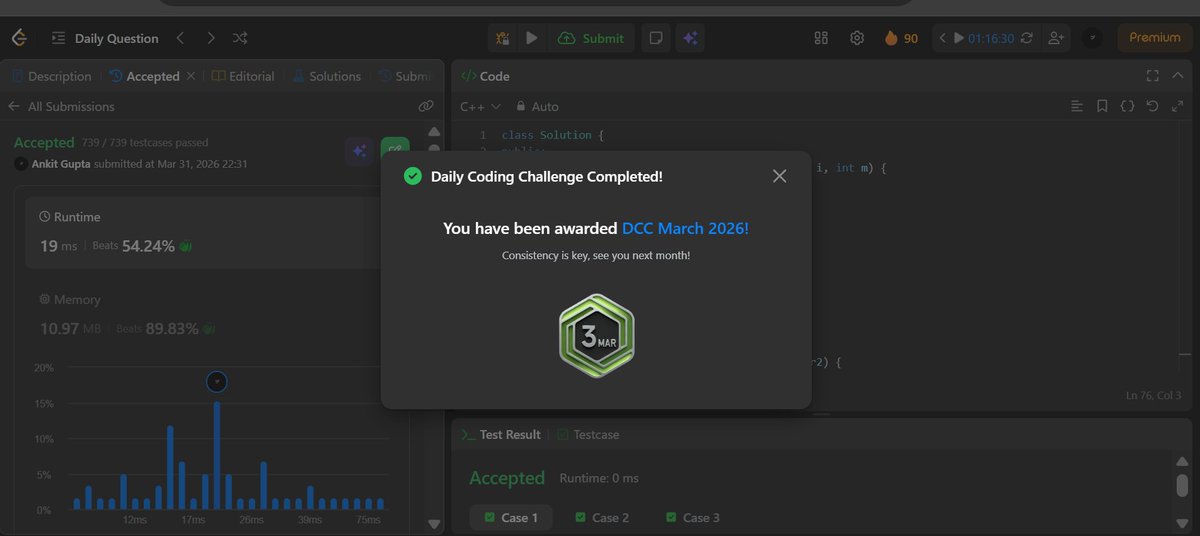Viewport: 1200px width, 536px height.
Task: Click the bookmark icon in code editor
Action: 1101,106
